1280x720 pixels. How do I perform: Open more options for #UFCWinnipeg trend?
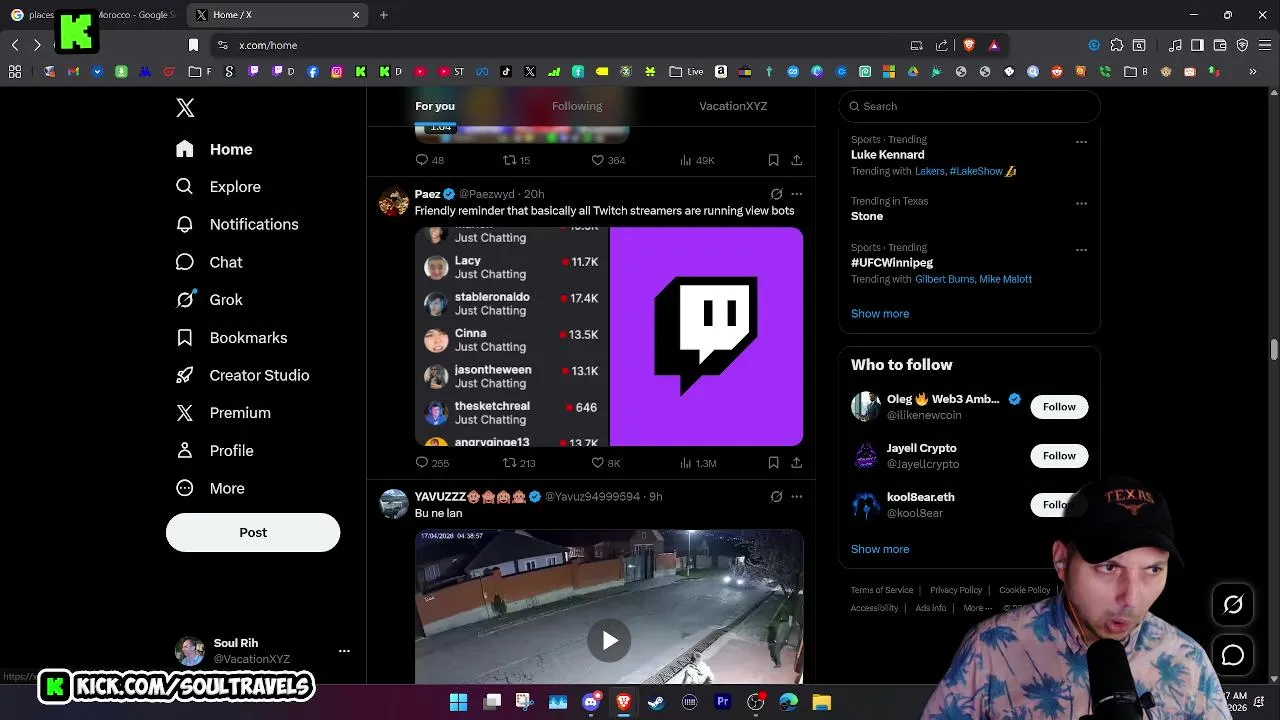pos(1081,250)
